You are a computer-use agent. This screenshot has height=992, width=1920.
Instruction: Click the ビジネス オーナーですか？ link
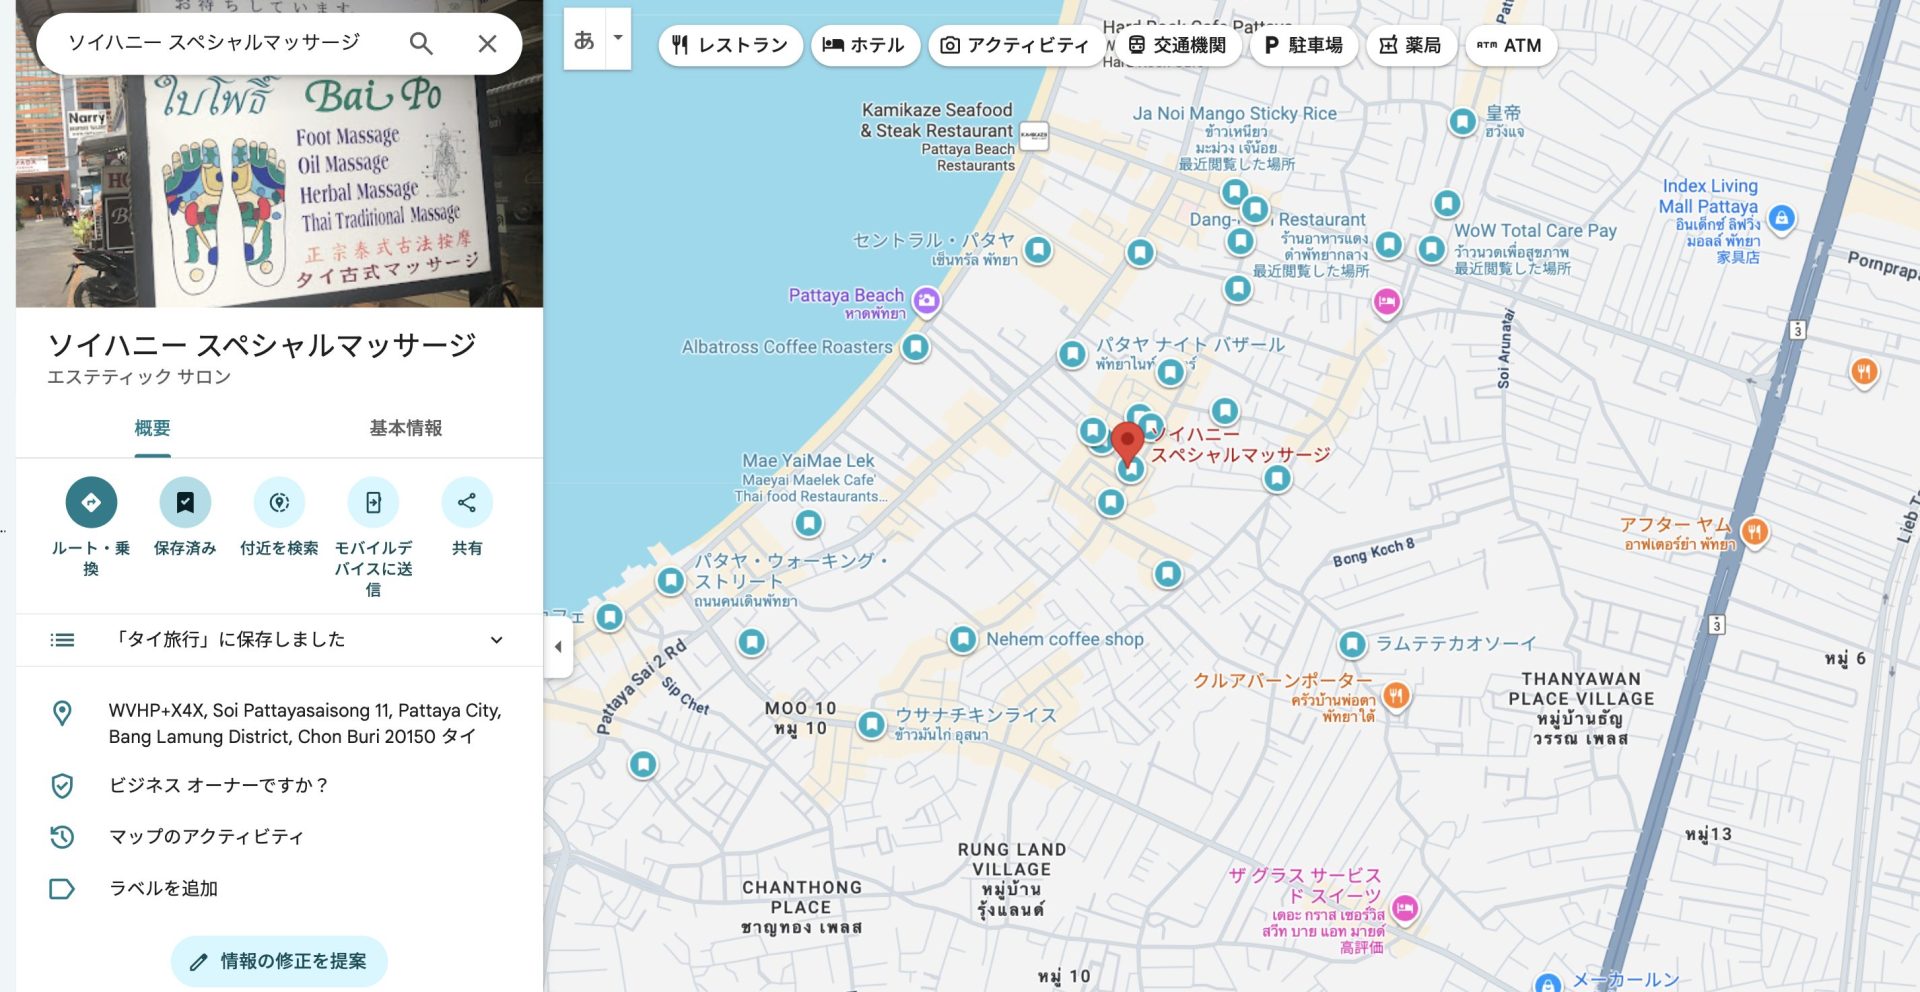[218, 785]
